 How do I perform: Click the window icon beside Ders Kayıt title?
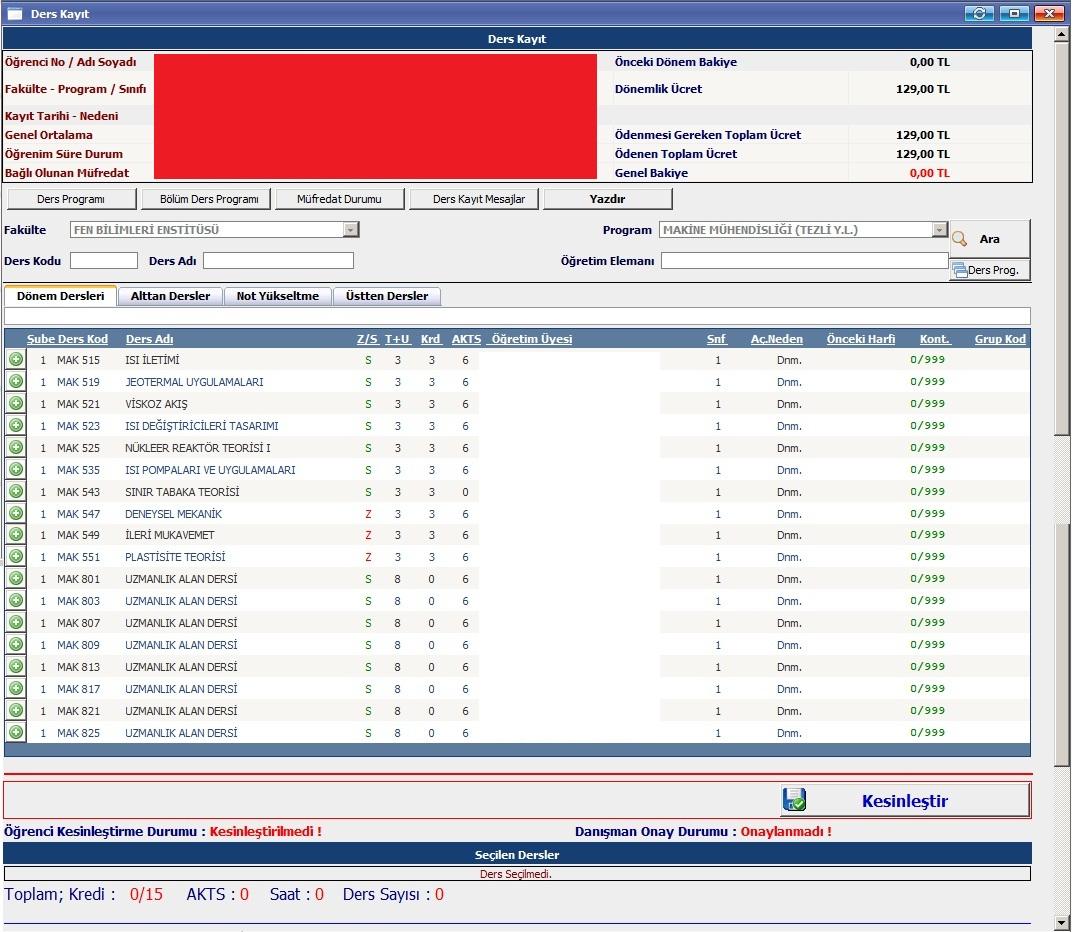click(x=14, y=14)
